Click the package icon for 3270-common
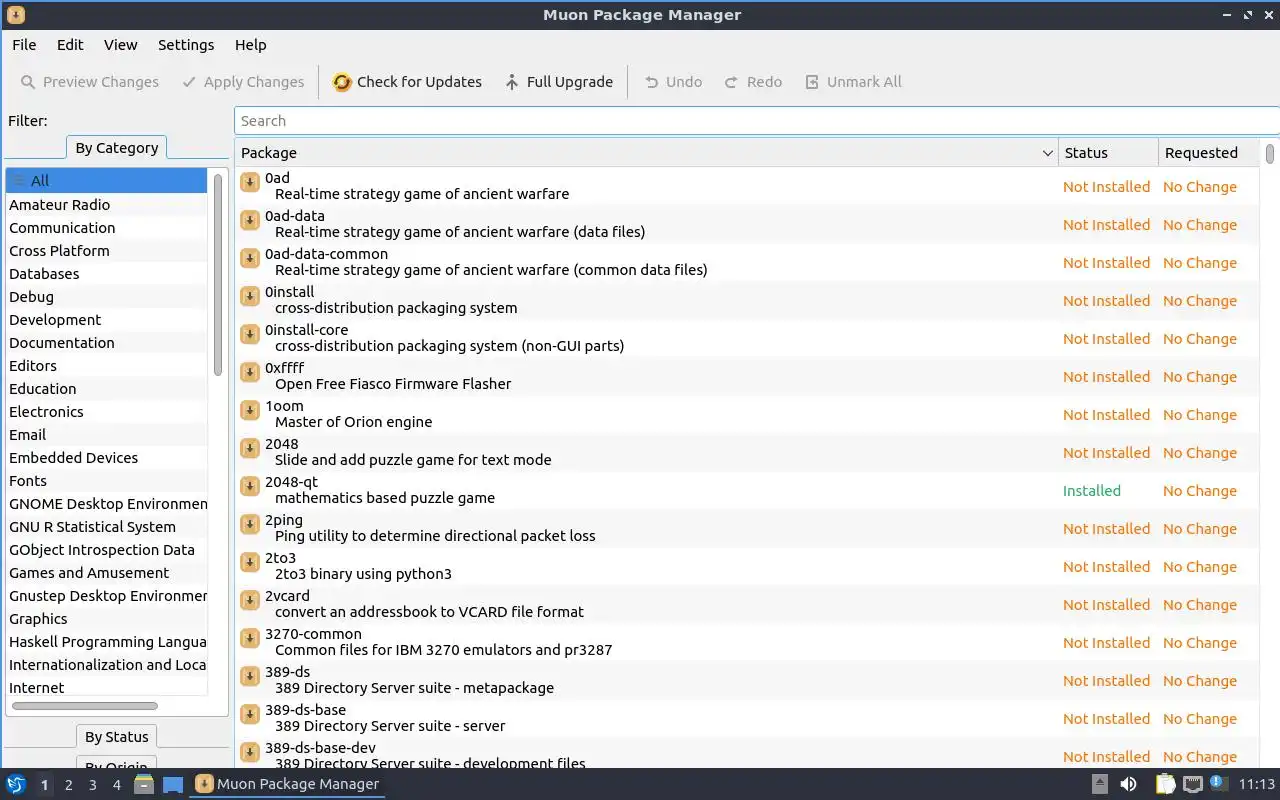The height and width of the screenshot is (800, 1280). (250, 638)
